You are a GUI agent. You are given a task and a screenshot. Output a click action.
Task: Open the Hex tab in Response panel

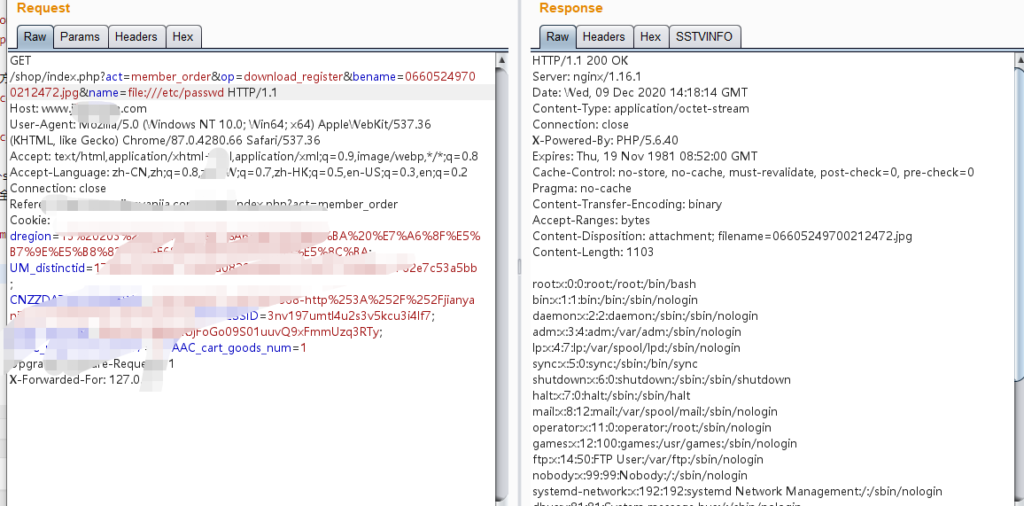pos(650,37)
